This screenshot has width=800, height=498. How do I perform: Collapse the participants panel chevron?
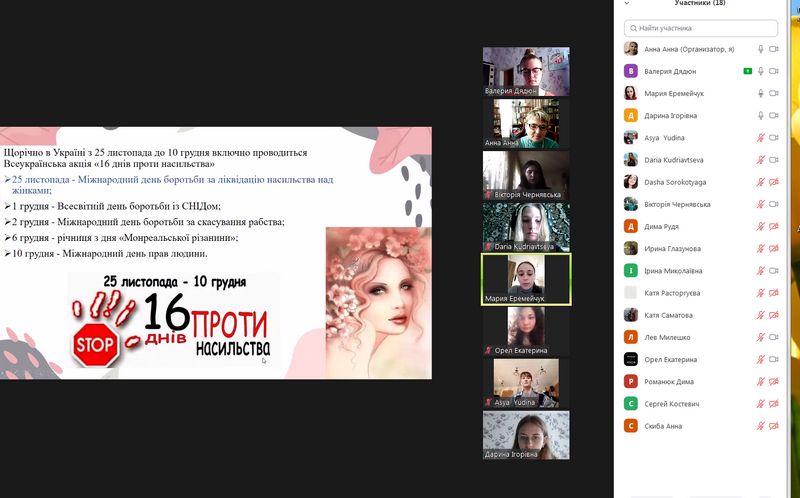[627, 3]
